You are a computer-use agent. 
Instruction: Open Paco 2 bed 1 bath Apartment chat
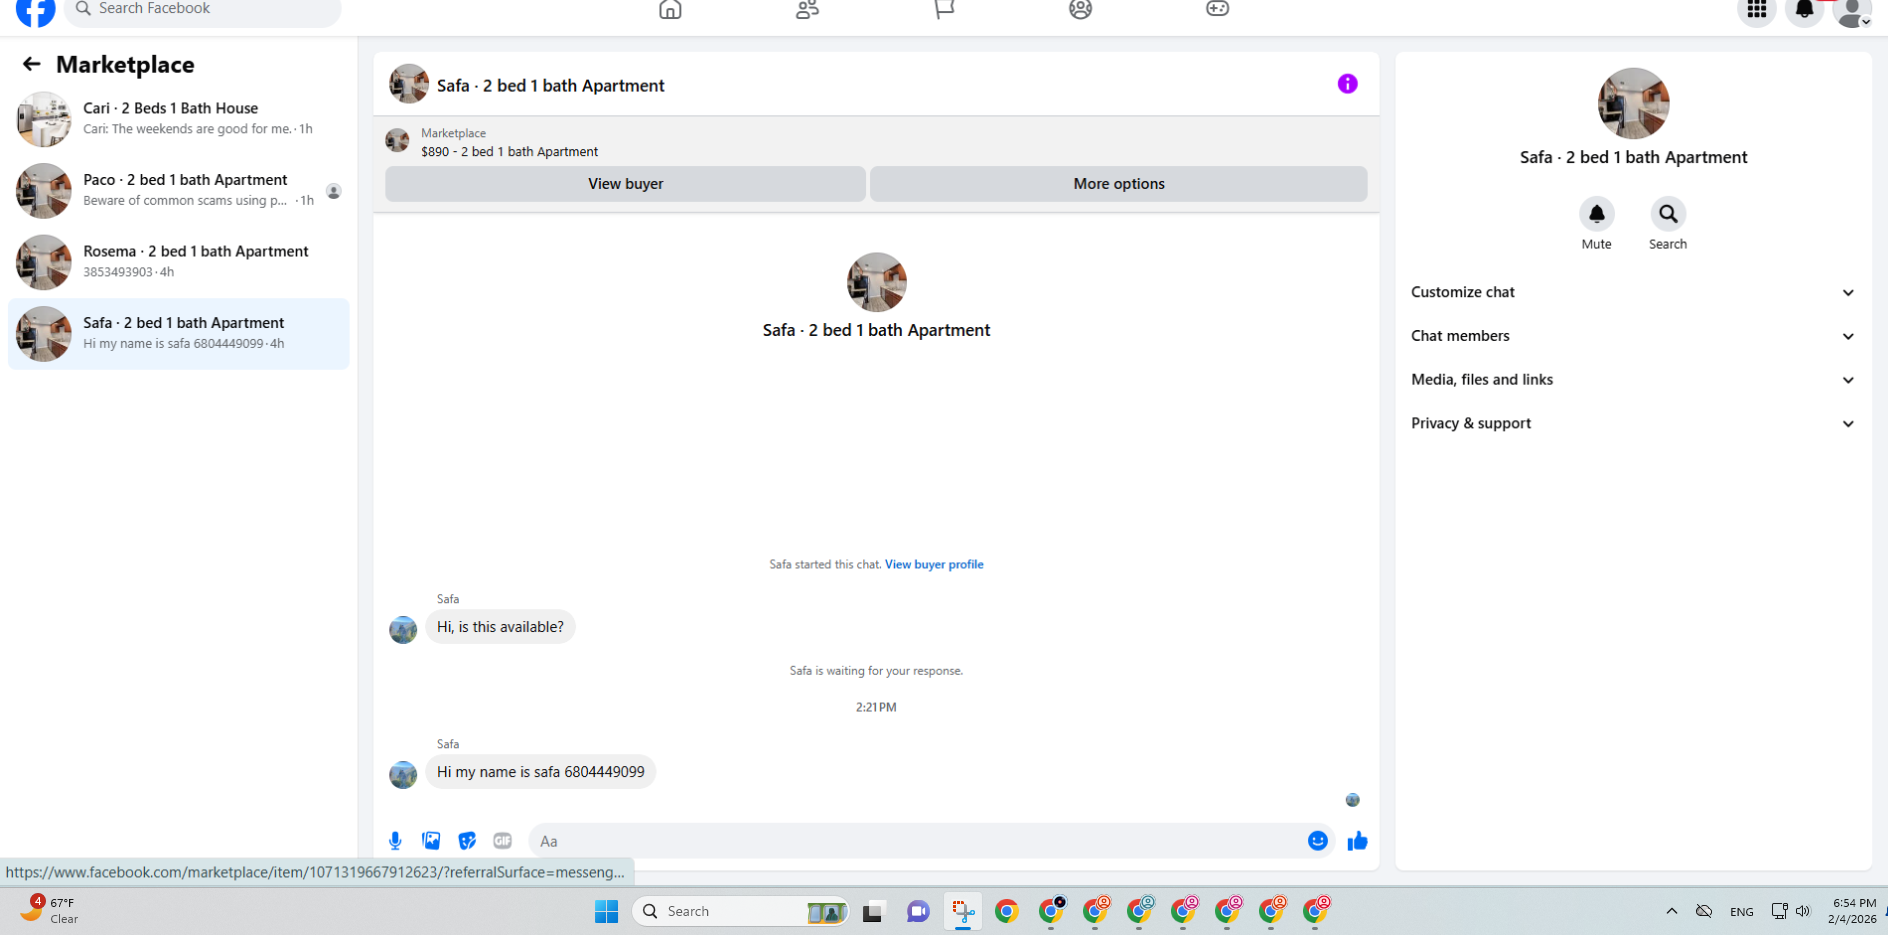coord(179,190)
